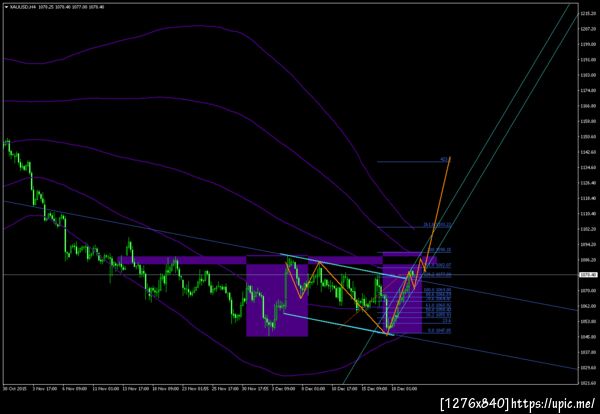Screen dimensions: 600x414
Task: Click the 1199.00 price axis label
Action: tap(587, 44)
